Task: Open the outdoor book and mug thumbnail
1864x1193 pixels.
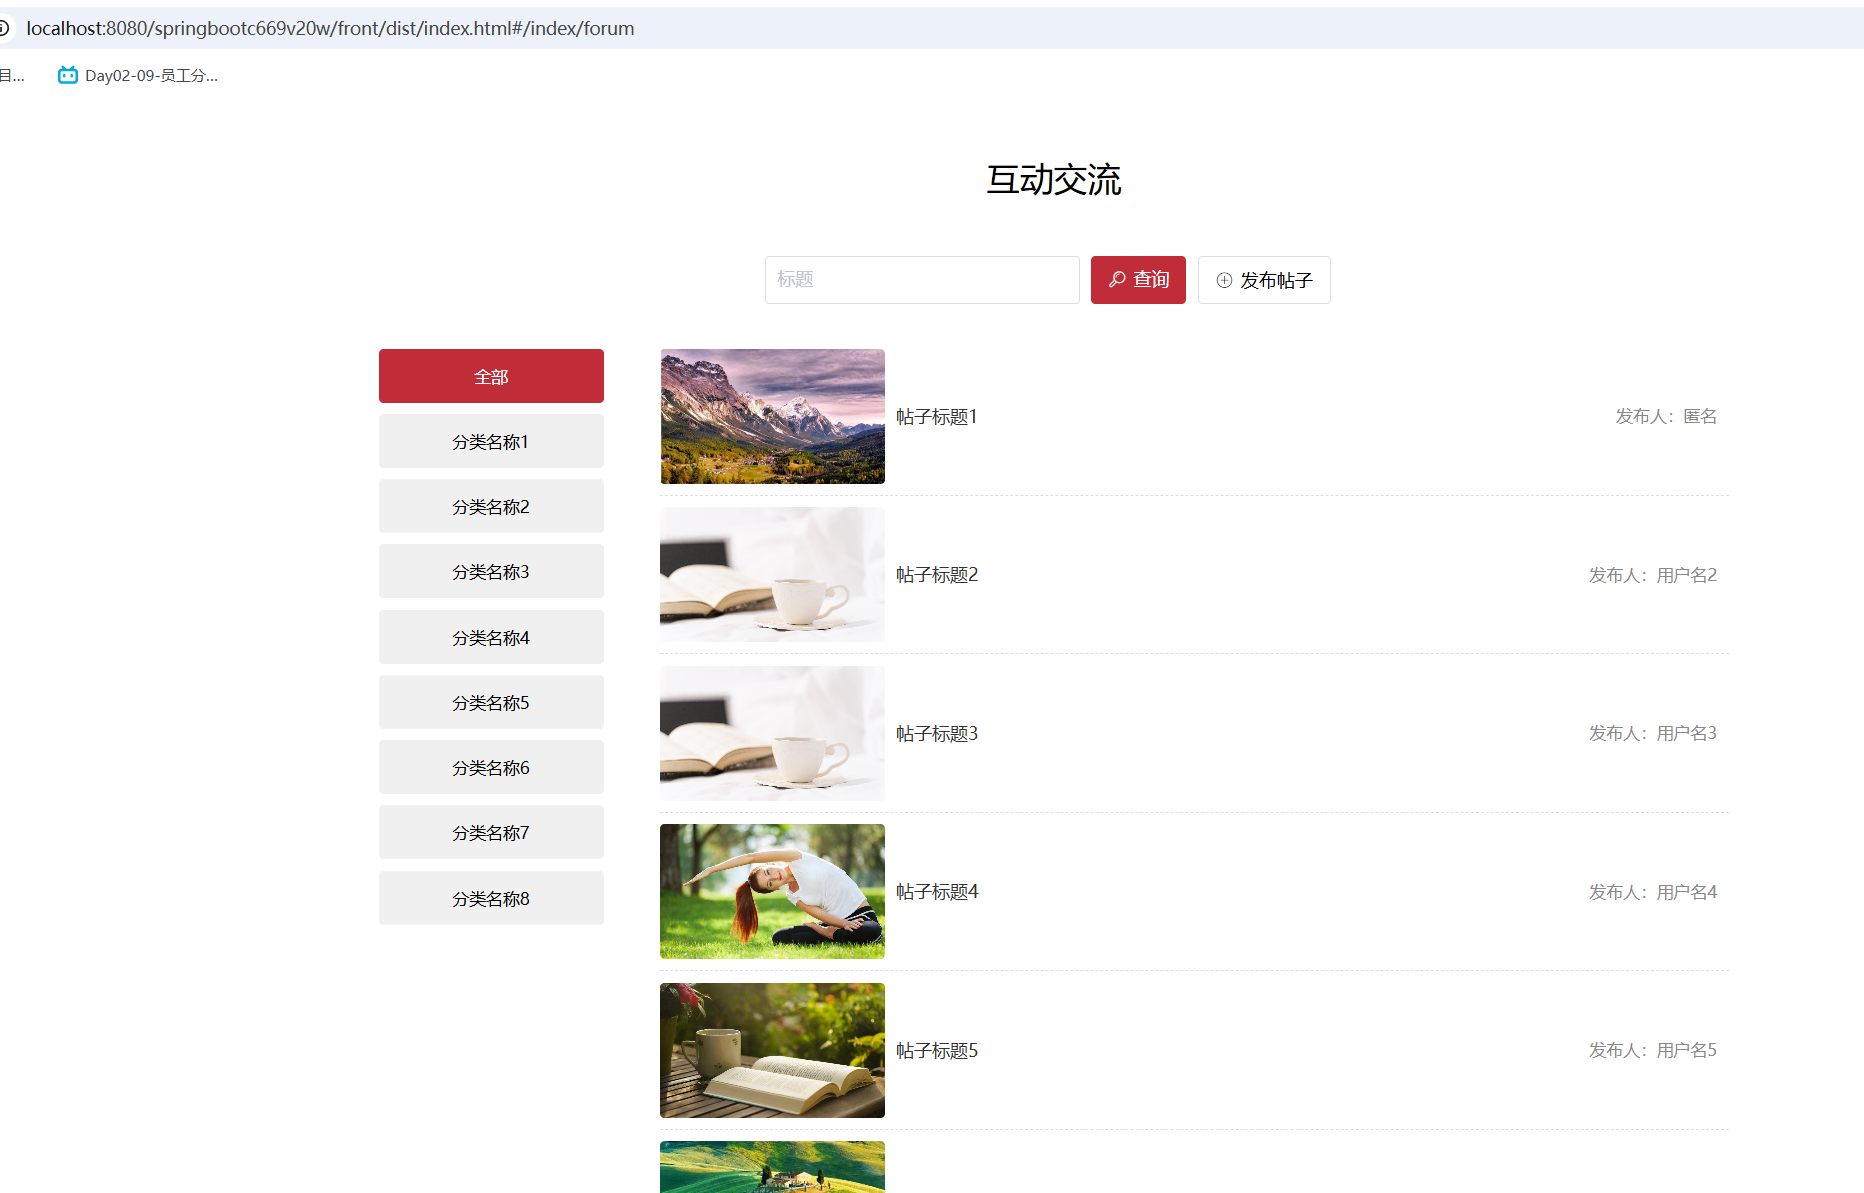Action: pos(772,1050)
